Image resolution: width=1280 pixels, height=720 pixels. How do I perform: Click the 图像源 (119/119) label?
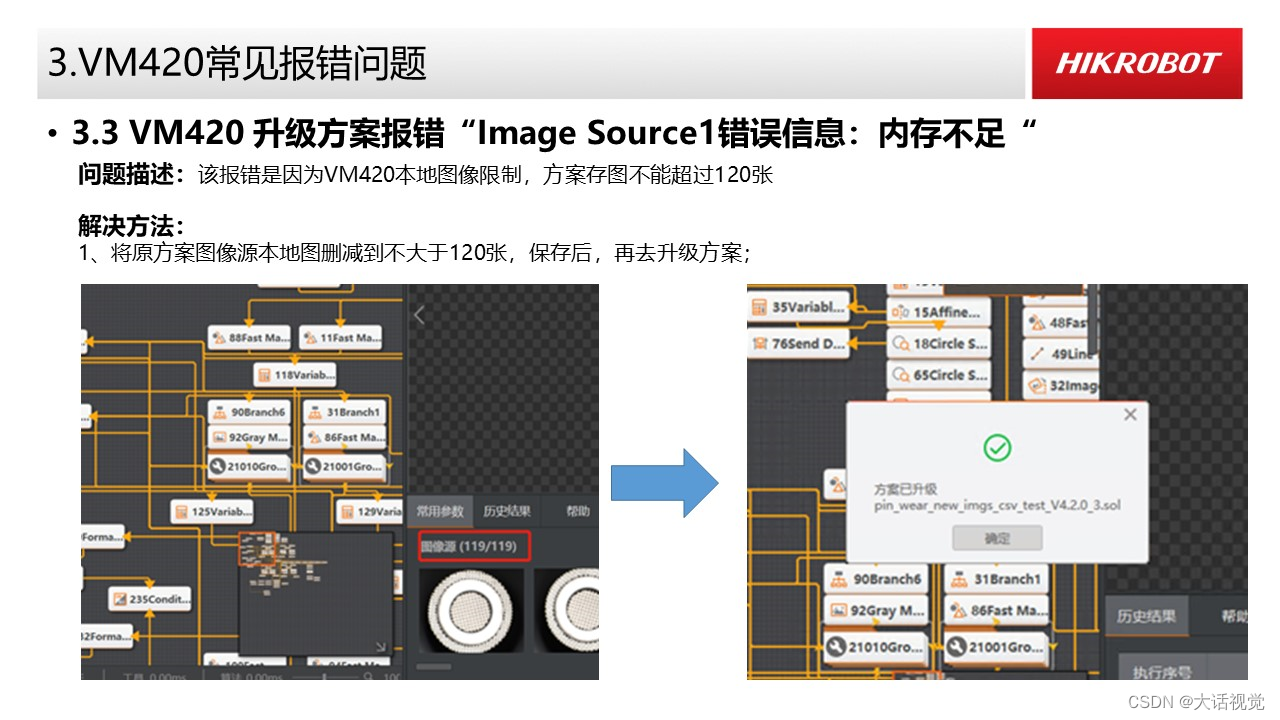click(x=474, y=546)
